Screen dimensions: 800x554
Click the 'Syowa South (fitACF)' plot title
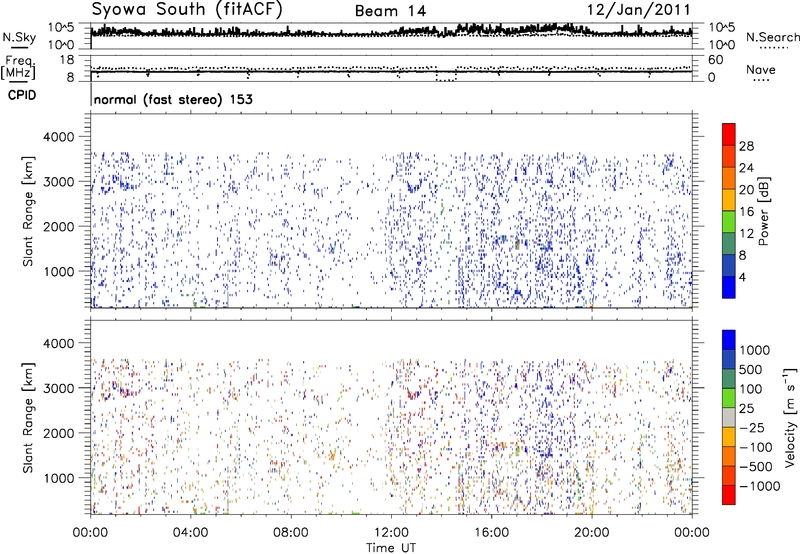click(186, 9)
